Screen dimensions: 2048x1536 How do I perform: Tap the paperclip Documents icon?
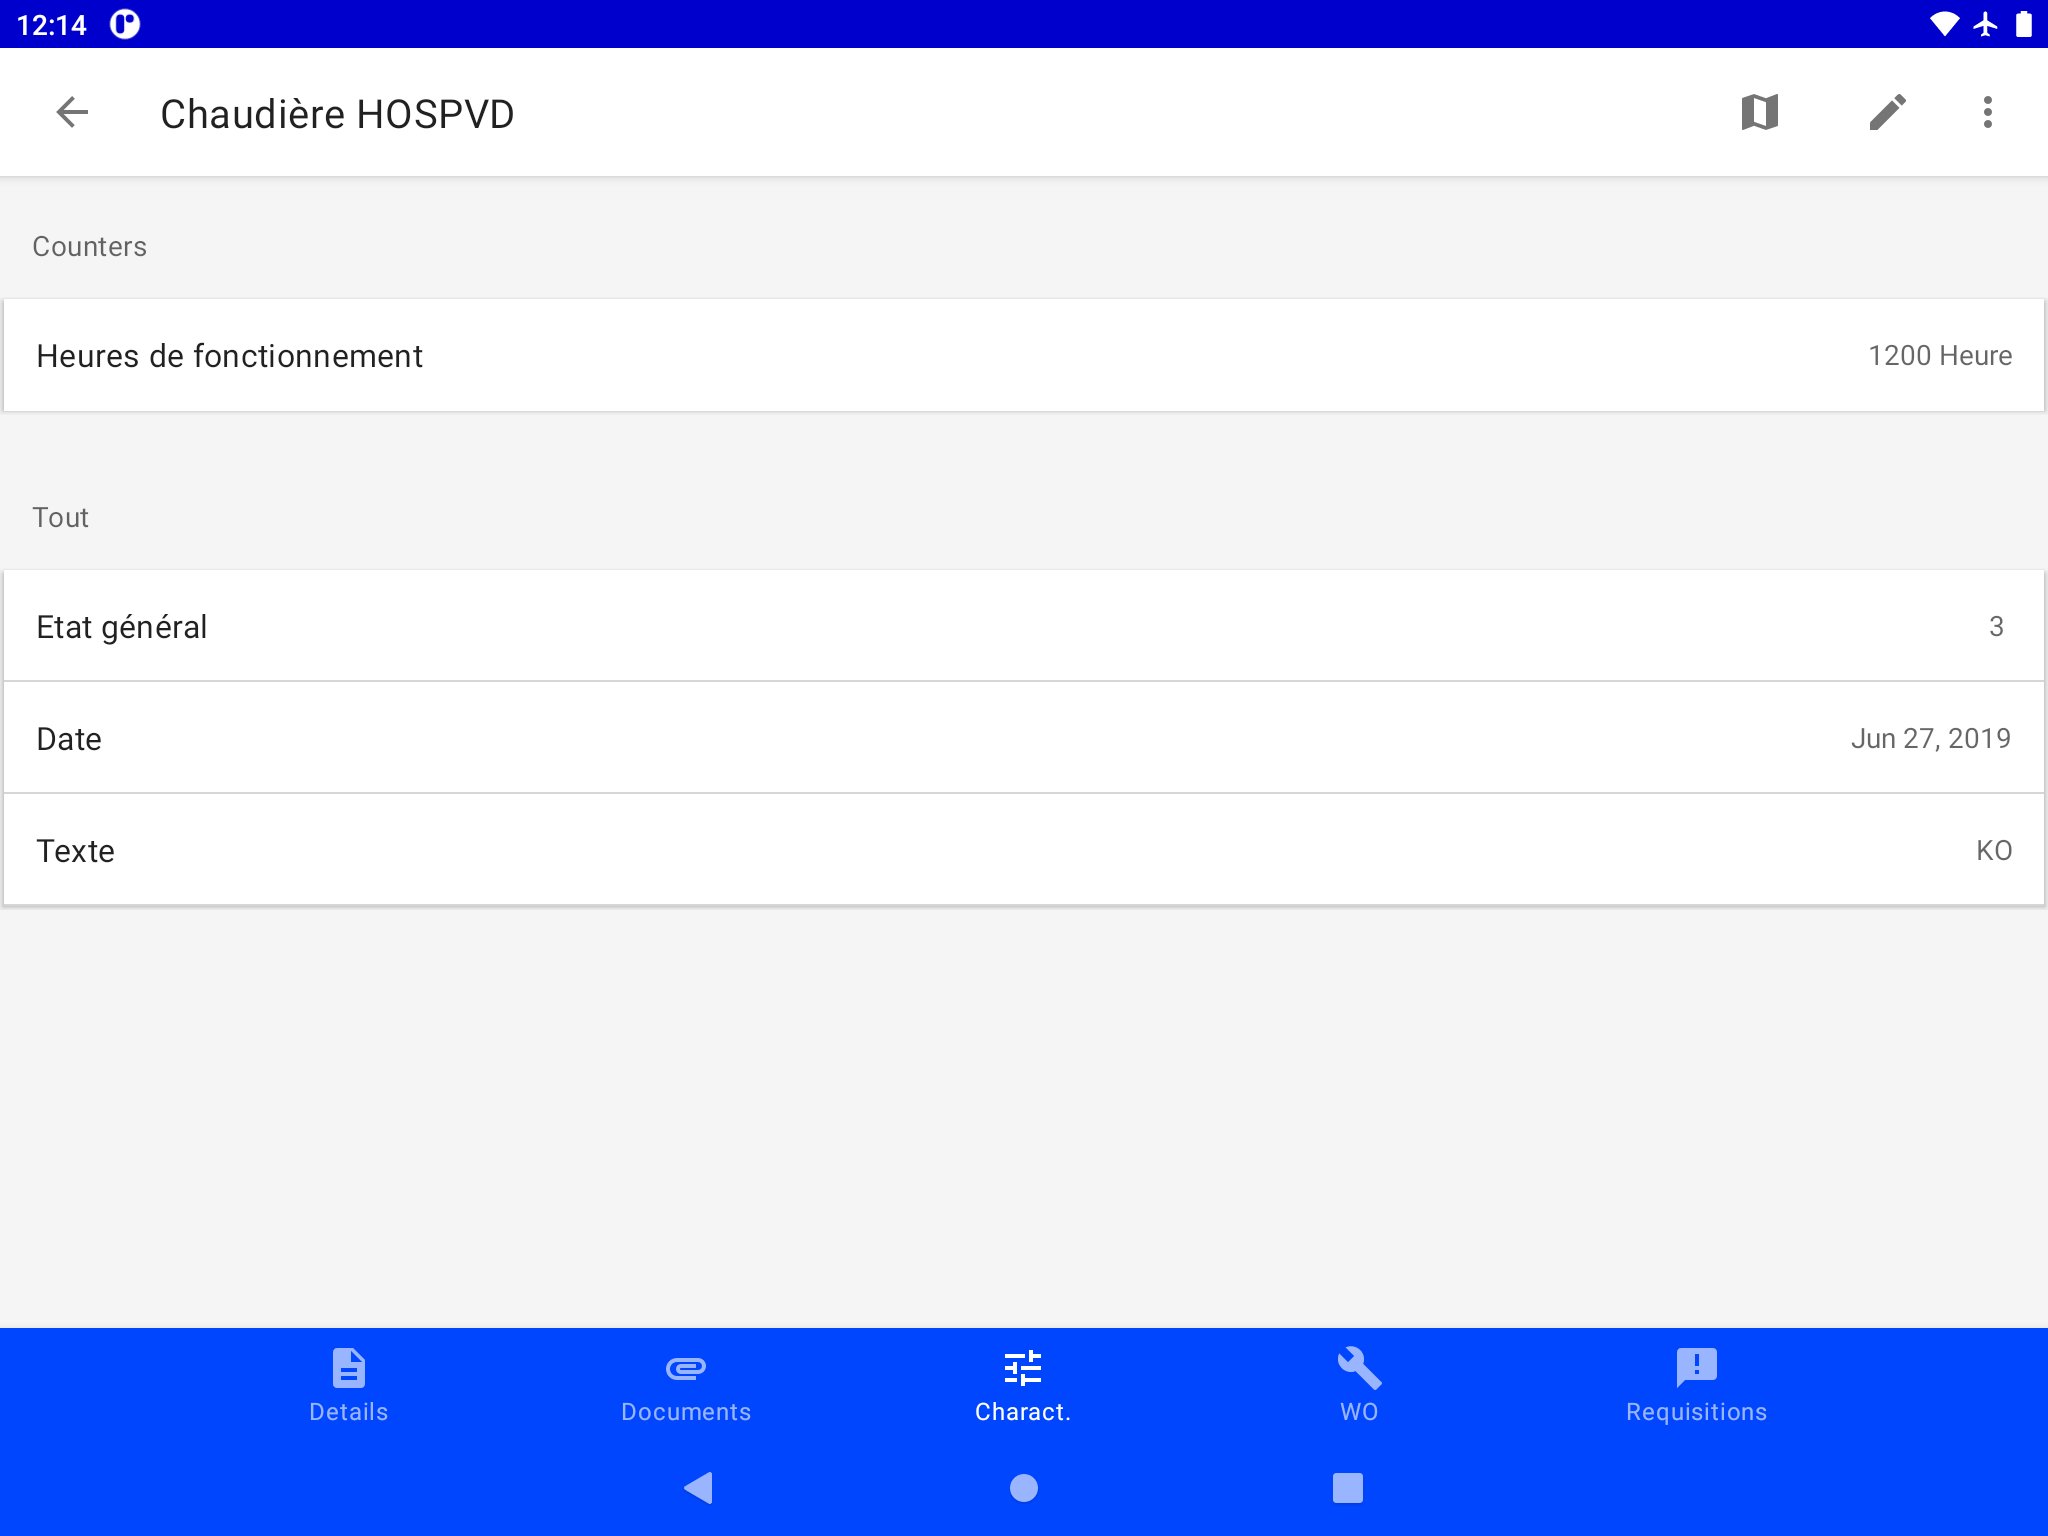pos(685,1367)
